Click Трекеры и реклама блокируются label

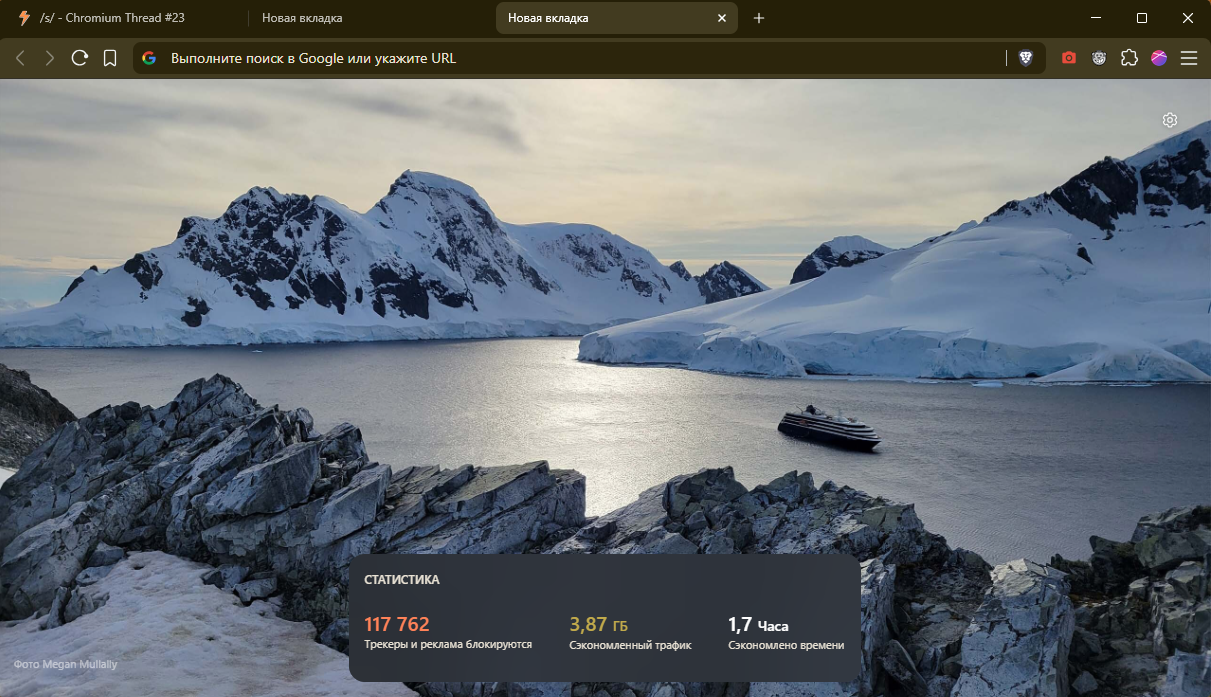[448, 645]
